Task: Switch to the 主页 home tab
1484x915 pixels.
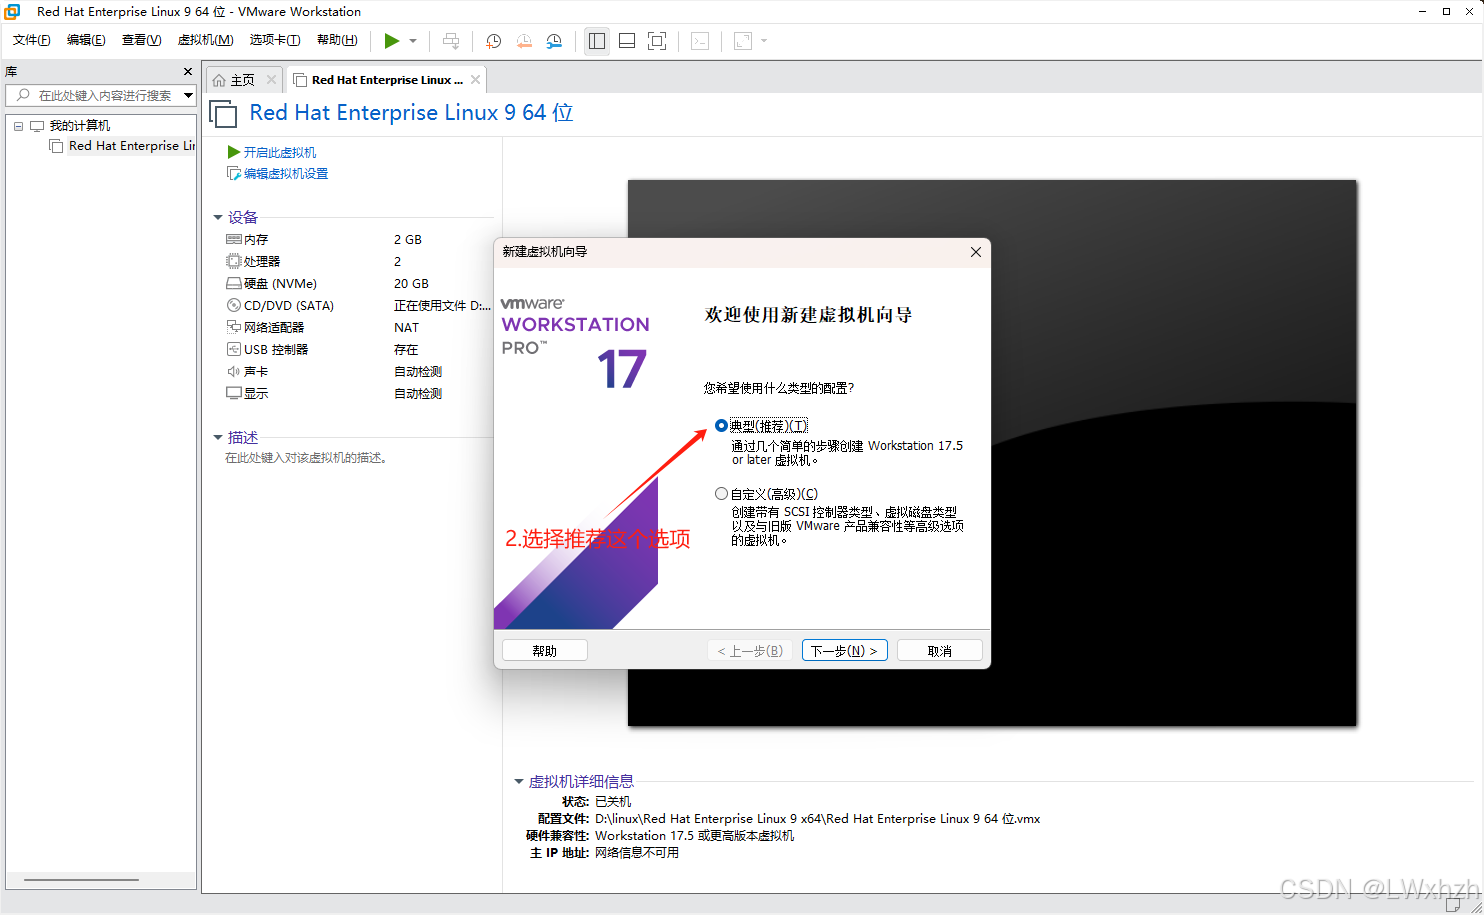Action: (243, 80)
